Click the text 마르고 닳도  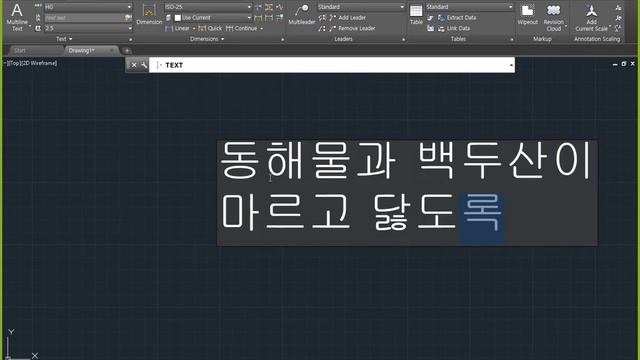coord(340,213)
